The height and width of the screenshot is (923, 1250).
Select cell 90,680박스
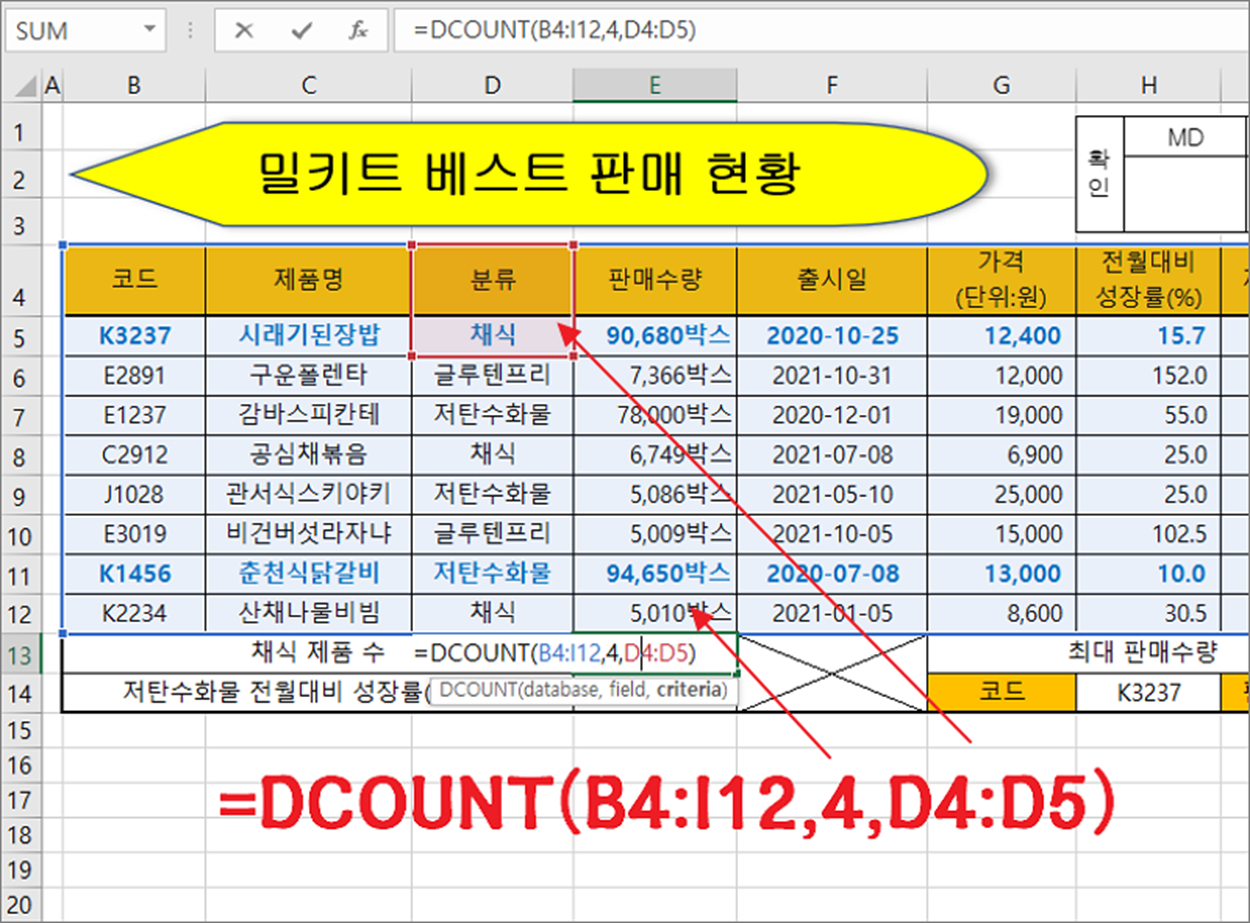(x=655, y=337)
